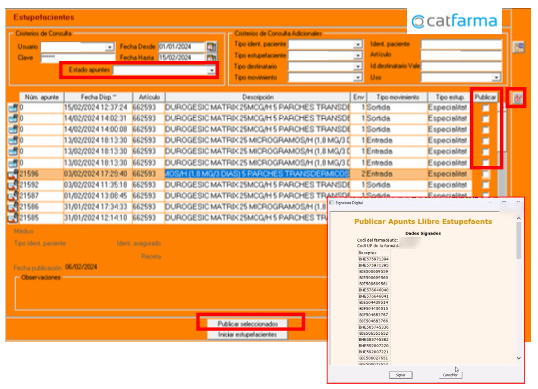Click row icon for apunte 21596
538x389 pixels.
tap(13, 174)
